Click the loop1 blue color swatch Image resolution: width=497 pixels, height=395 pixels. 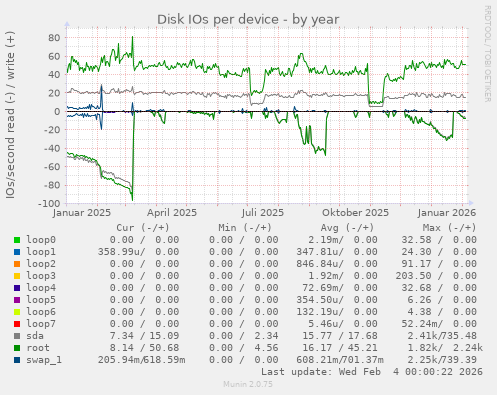[17, 252]
